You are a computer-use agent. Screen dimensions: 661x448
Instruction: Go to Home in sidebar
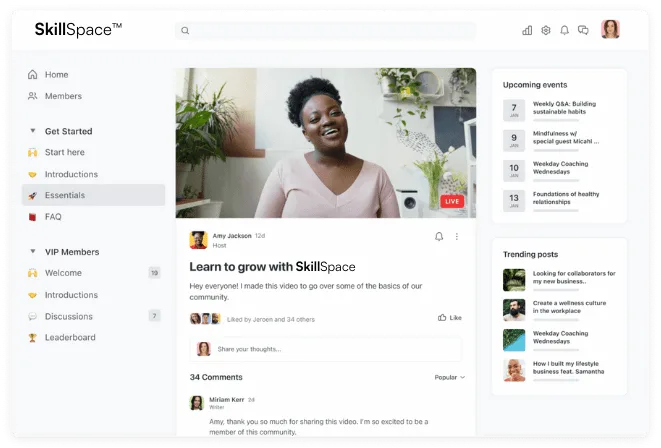tap(56, 75)
